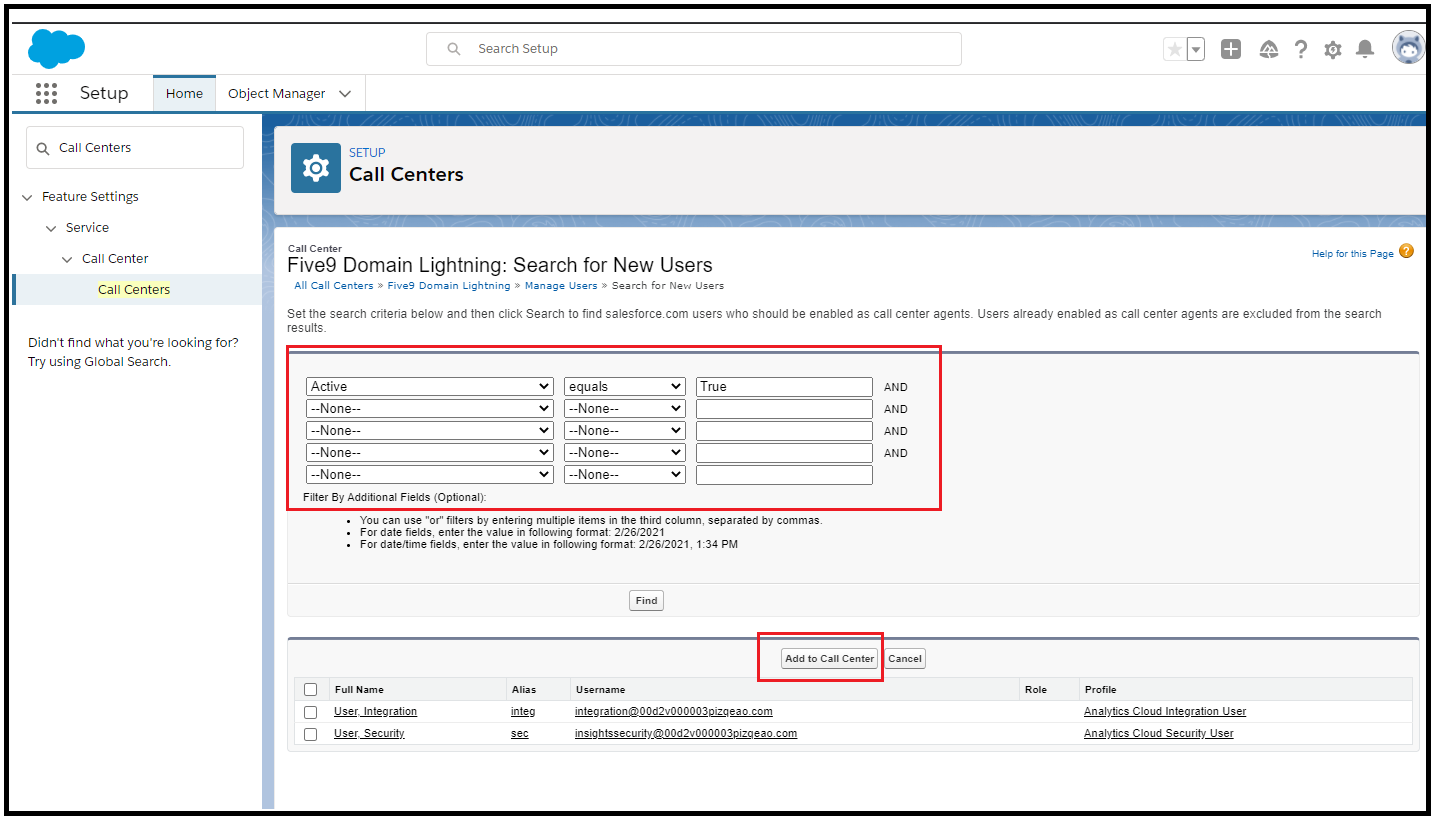Image resolution: width=1437 pixels, height=824 pixels.
Task: Click the global actions plus icon
Action: 1231,49
